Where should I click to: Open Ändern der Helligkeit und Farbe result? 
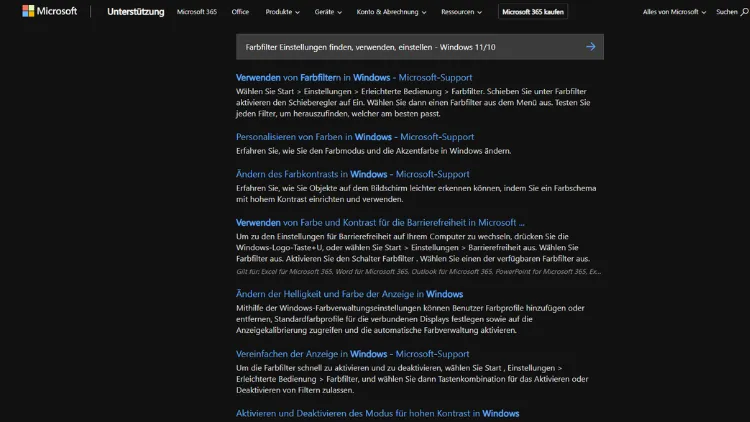[349, 294]
